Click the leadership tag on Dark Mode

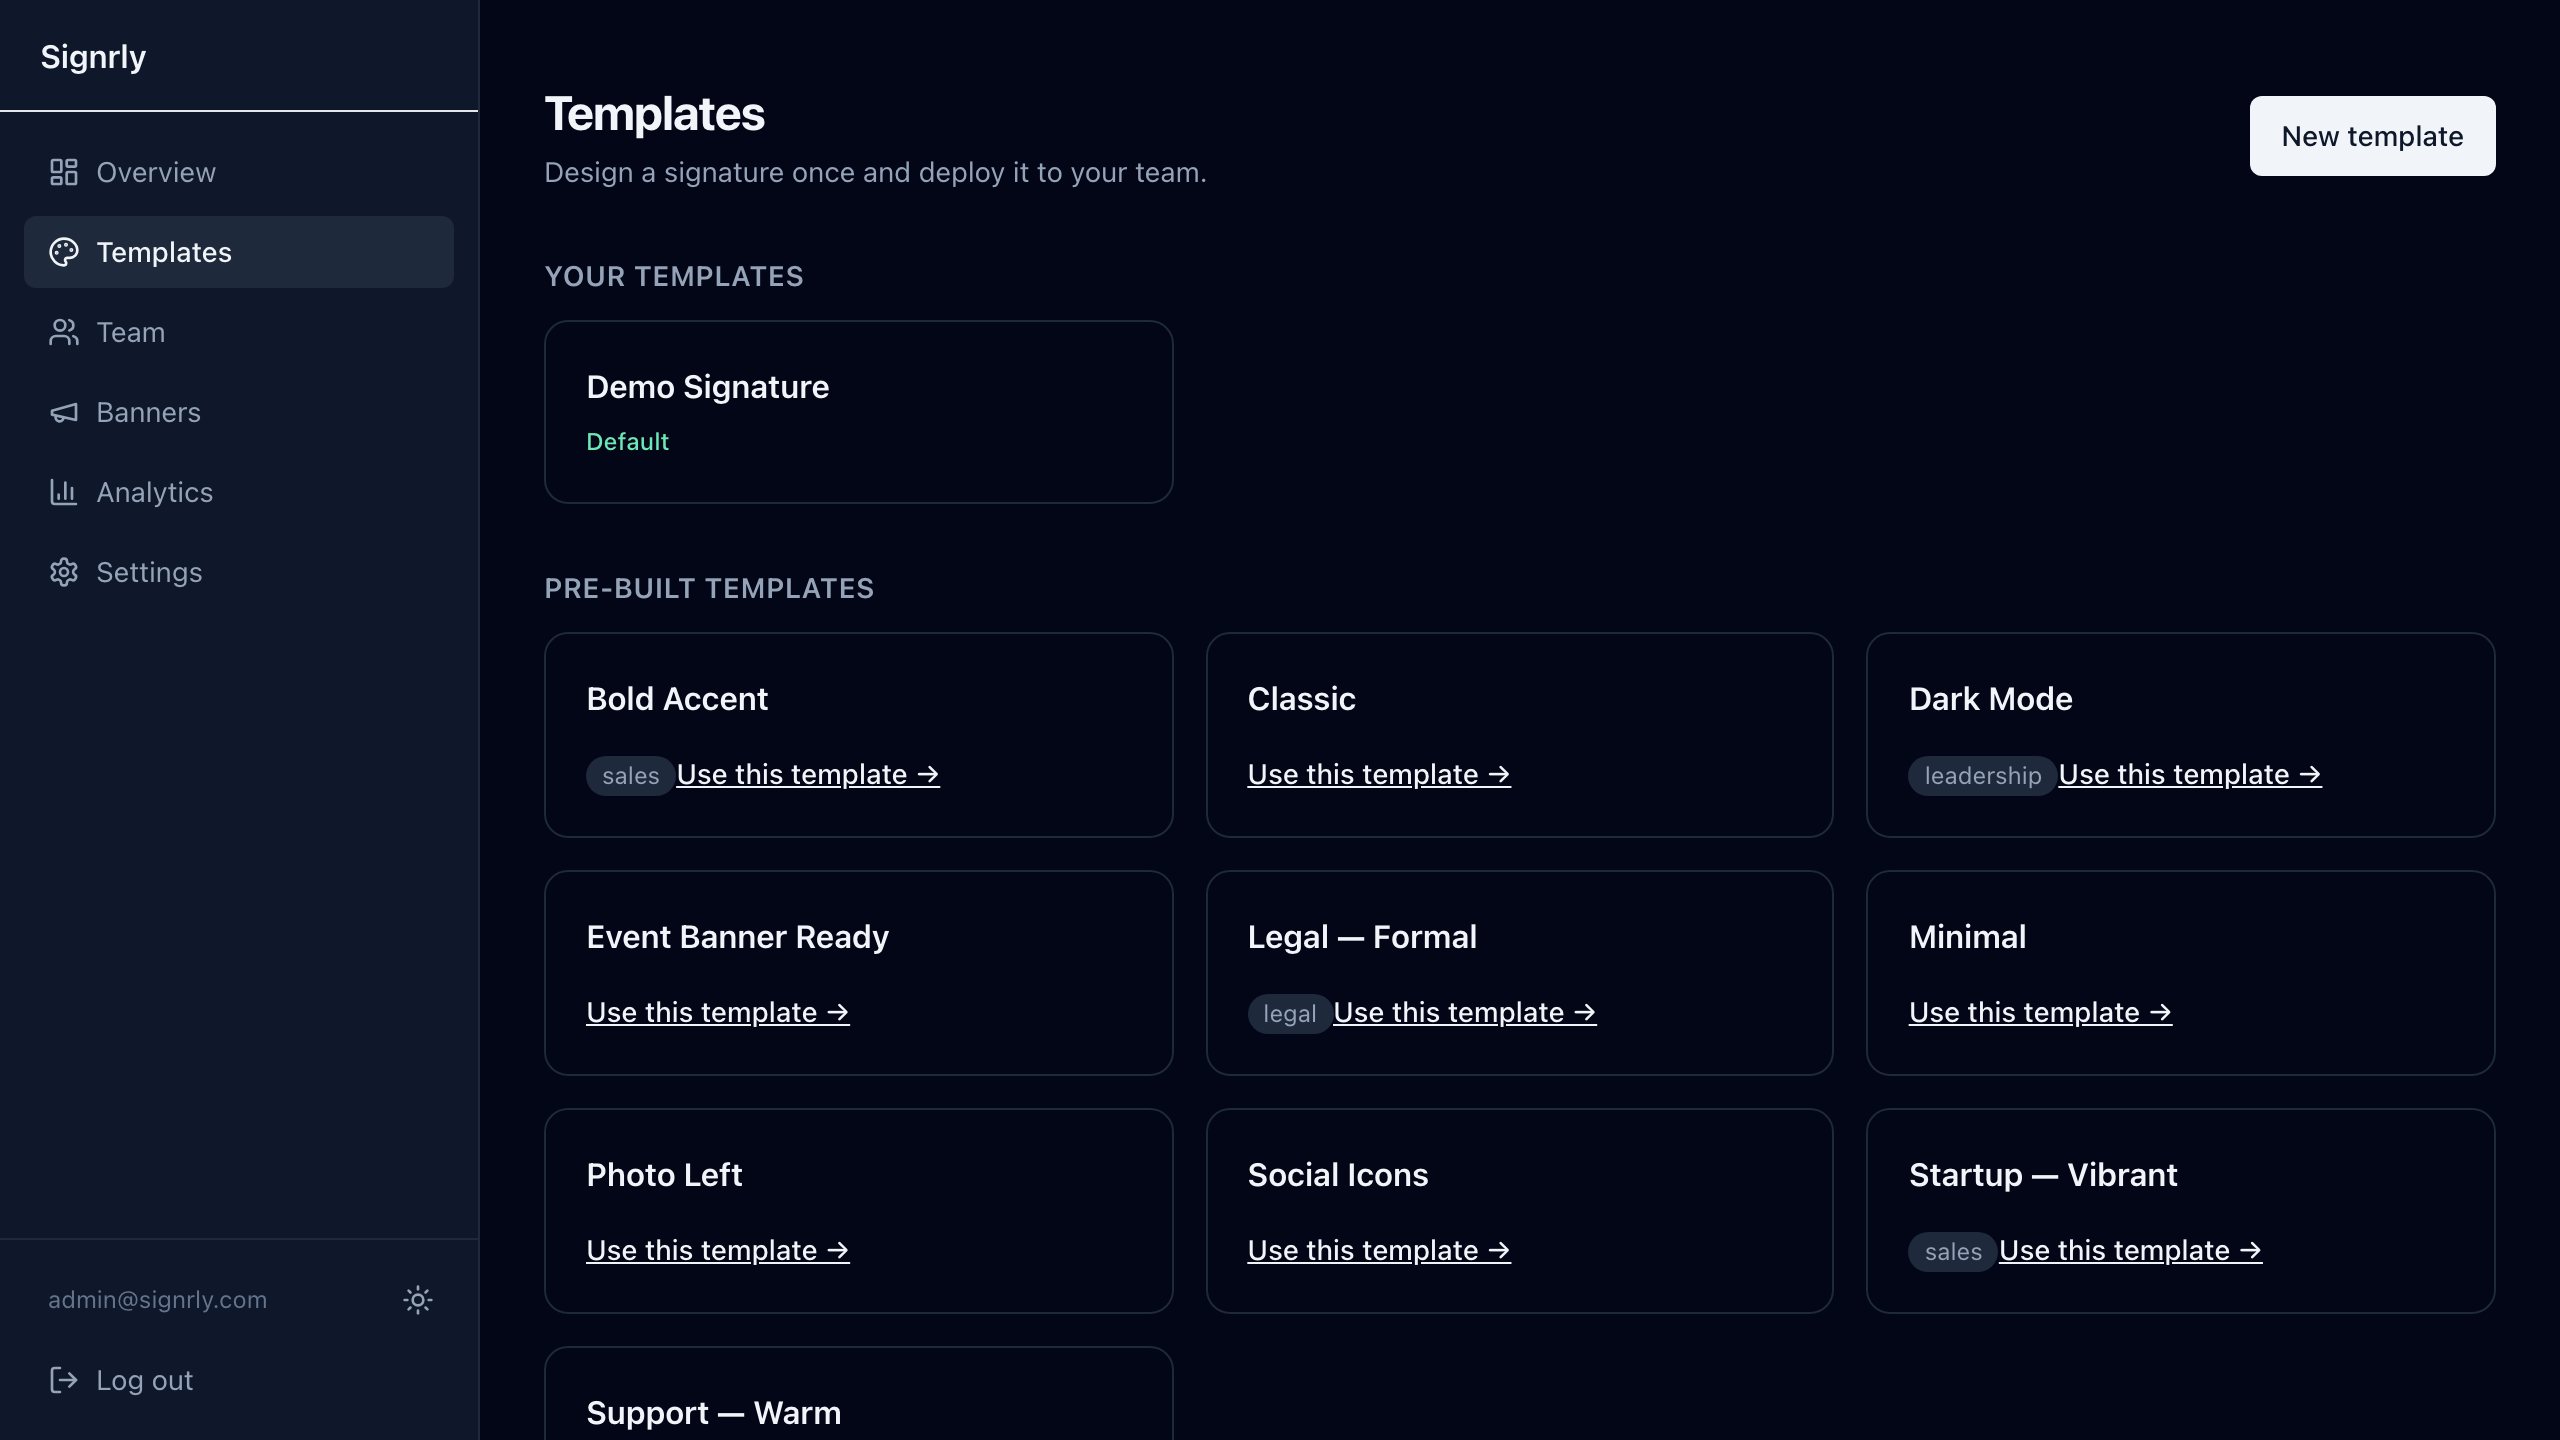pos(1982,776)
